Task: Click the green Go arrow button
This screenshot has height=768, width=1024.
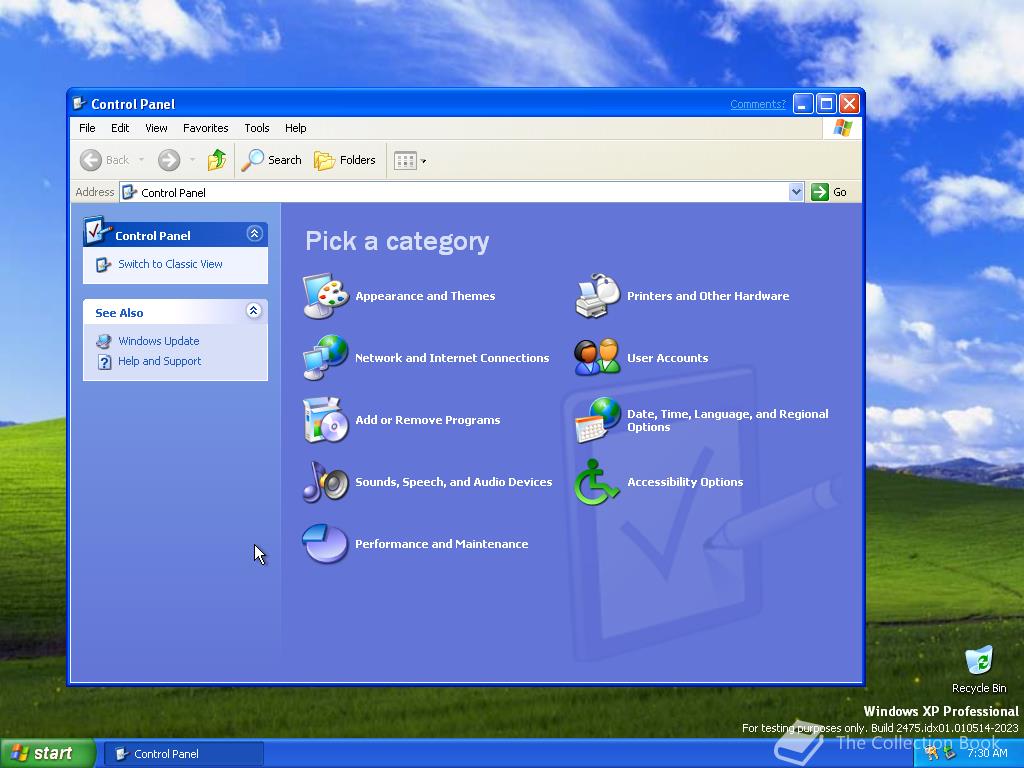Action: pos(820,192)
